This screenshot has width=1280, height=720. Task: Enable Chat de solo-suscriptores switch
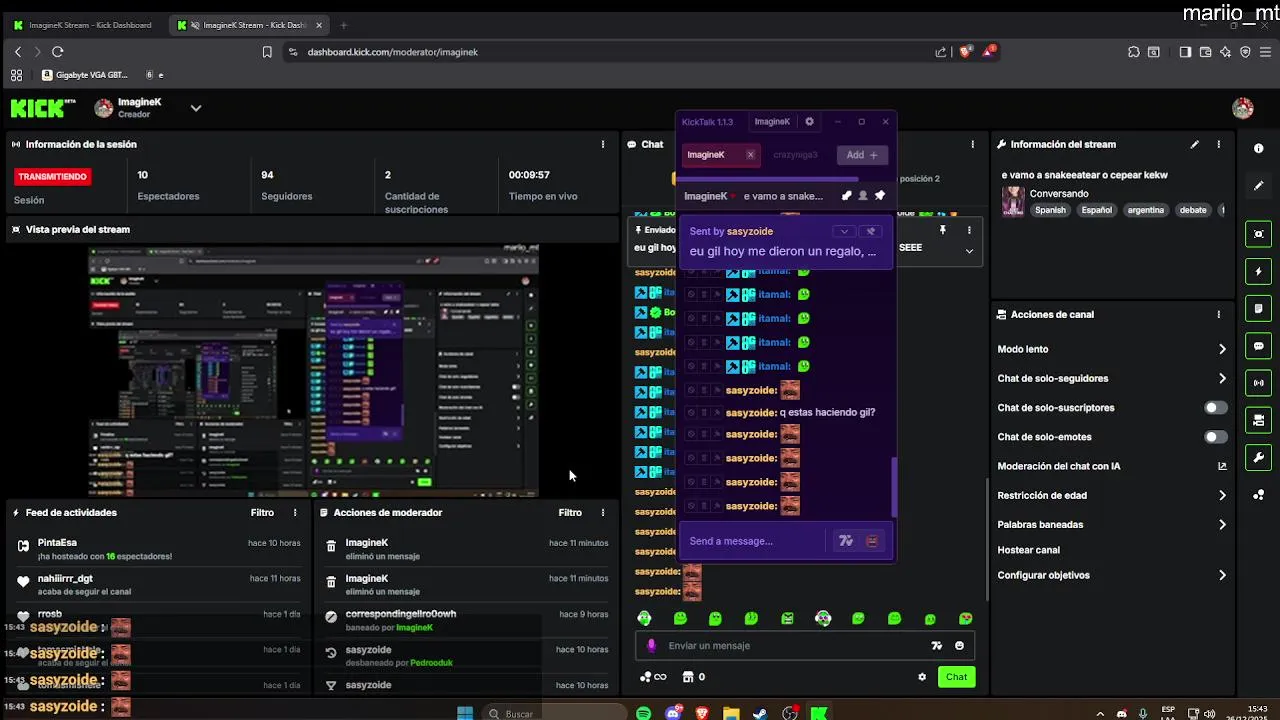point(1215,408)
